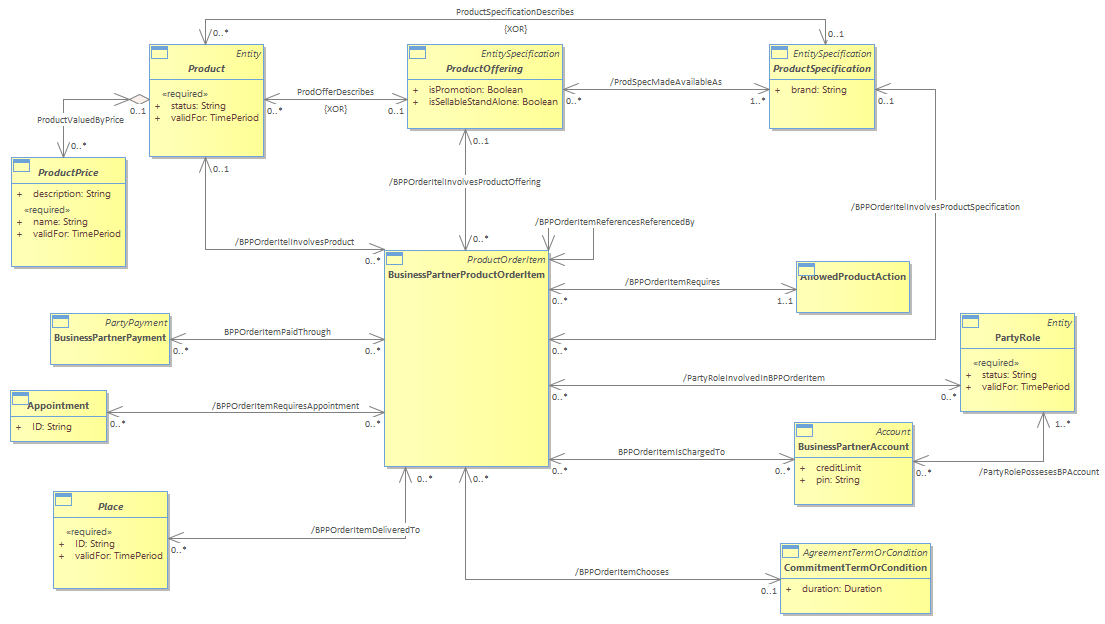Click the class icon in the AllowedProductAction box
This screenshot has height=624, width=1105.
coord(806,269)
